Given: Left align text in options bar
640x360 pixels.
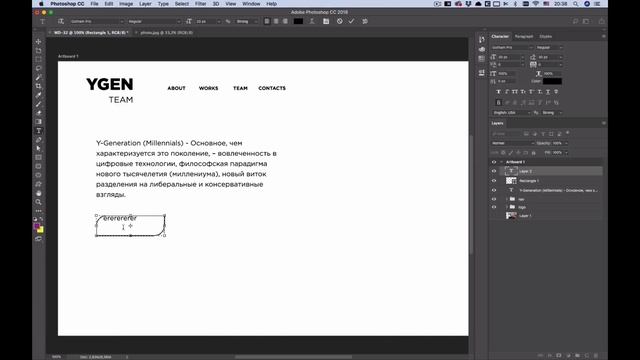Looking at the screenshot, I should click(x=267, y=21).
